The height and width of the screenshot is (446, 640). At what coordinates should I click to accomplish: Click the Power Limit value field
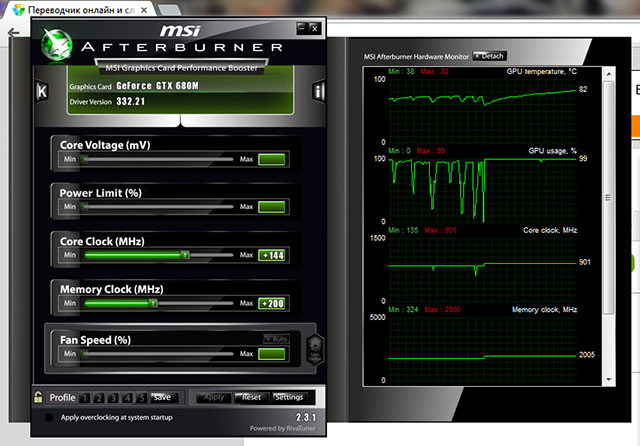272,207
